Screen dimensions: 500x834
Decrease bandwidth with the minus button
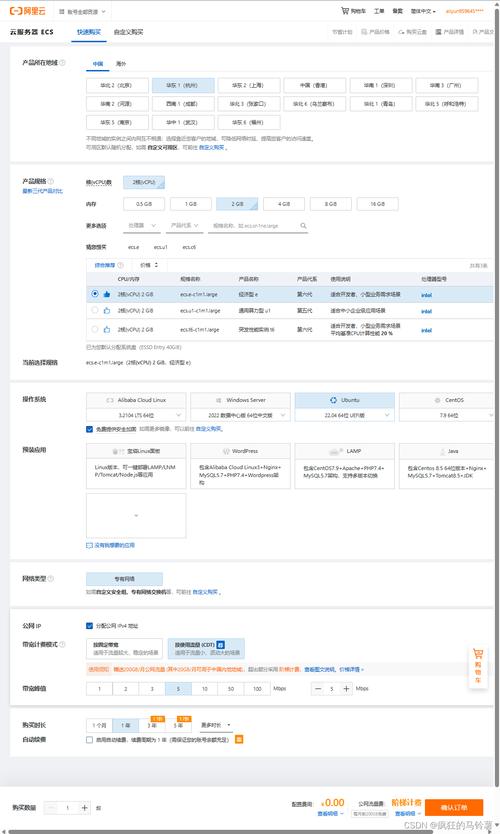tap(318, 688)
